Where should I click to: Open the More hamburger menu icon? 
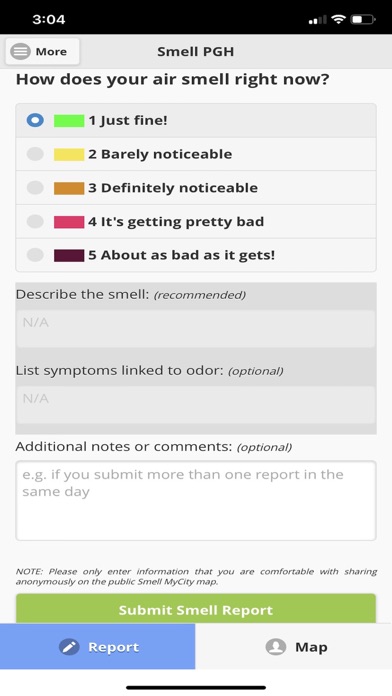[x=20, y=51]
